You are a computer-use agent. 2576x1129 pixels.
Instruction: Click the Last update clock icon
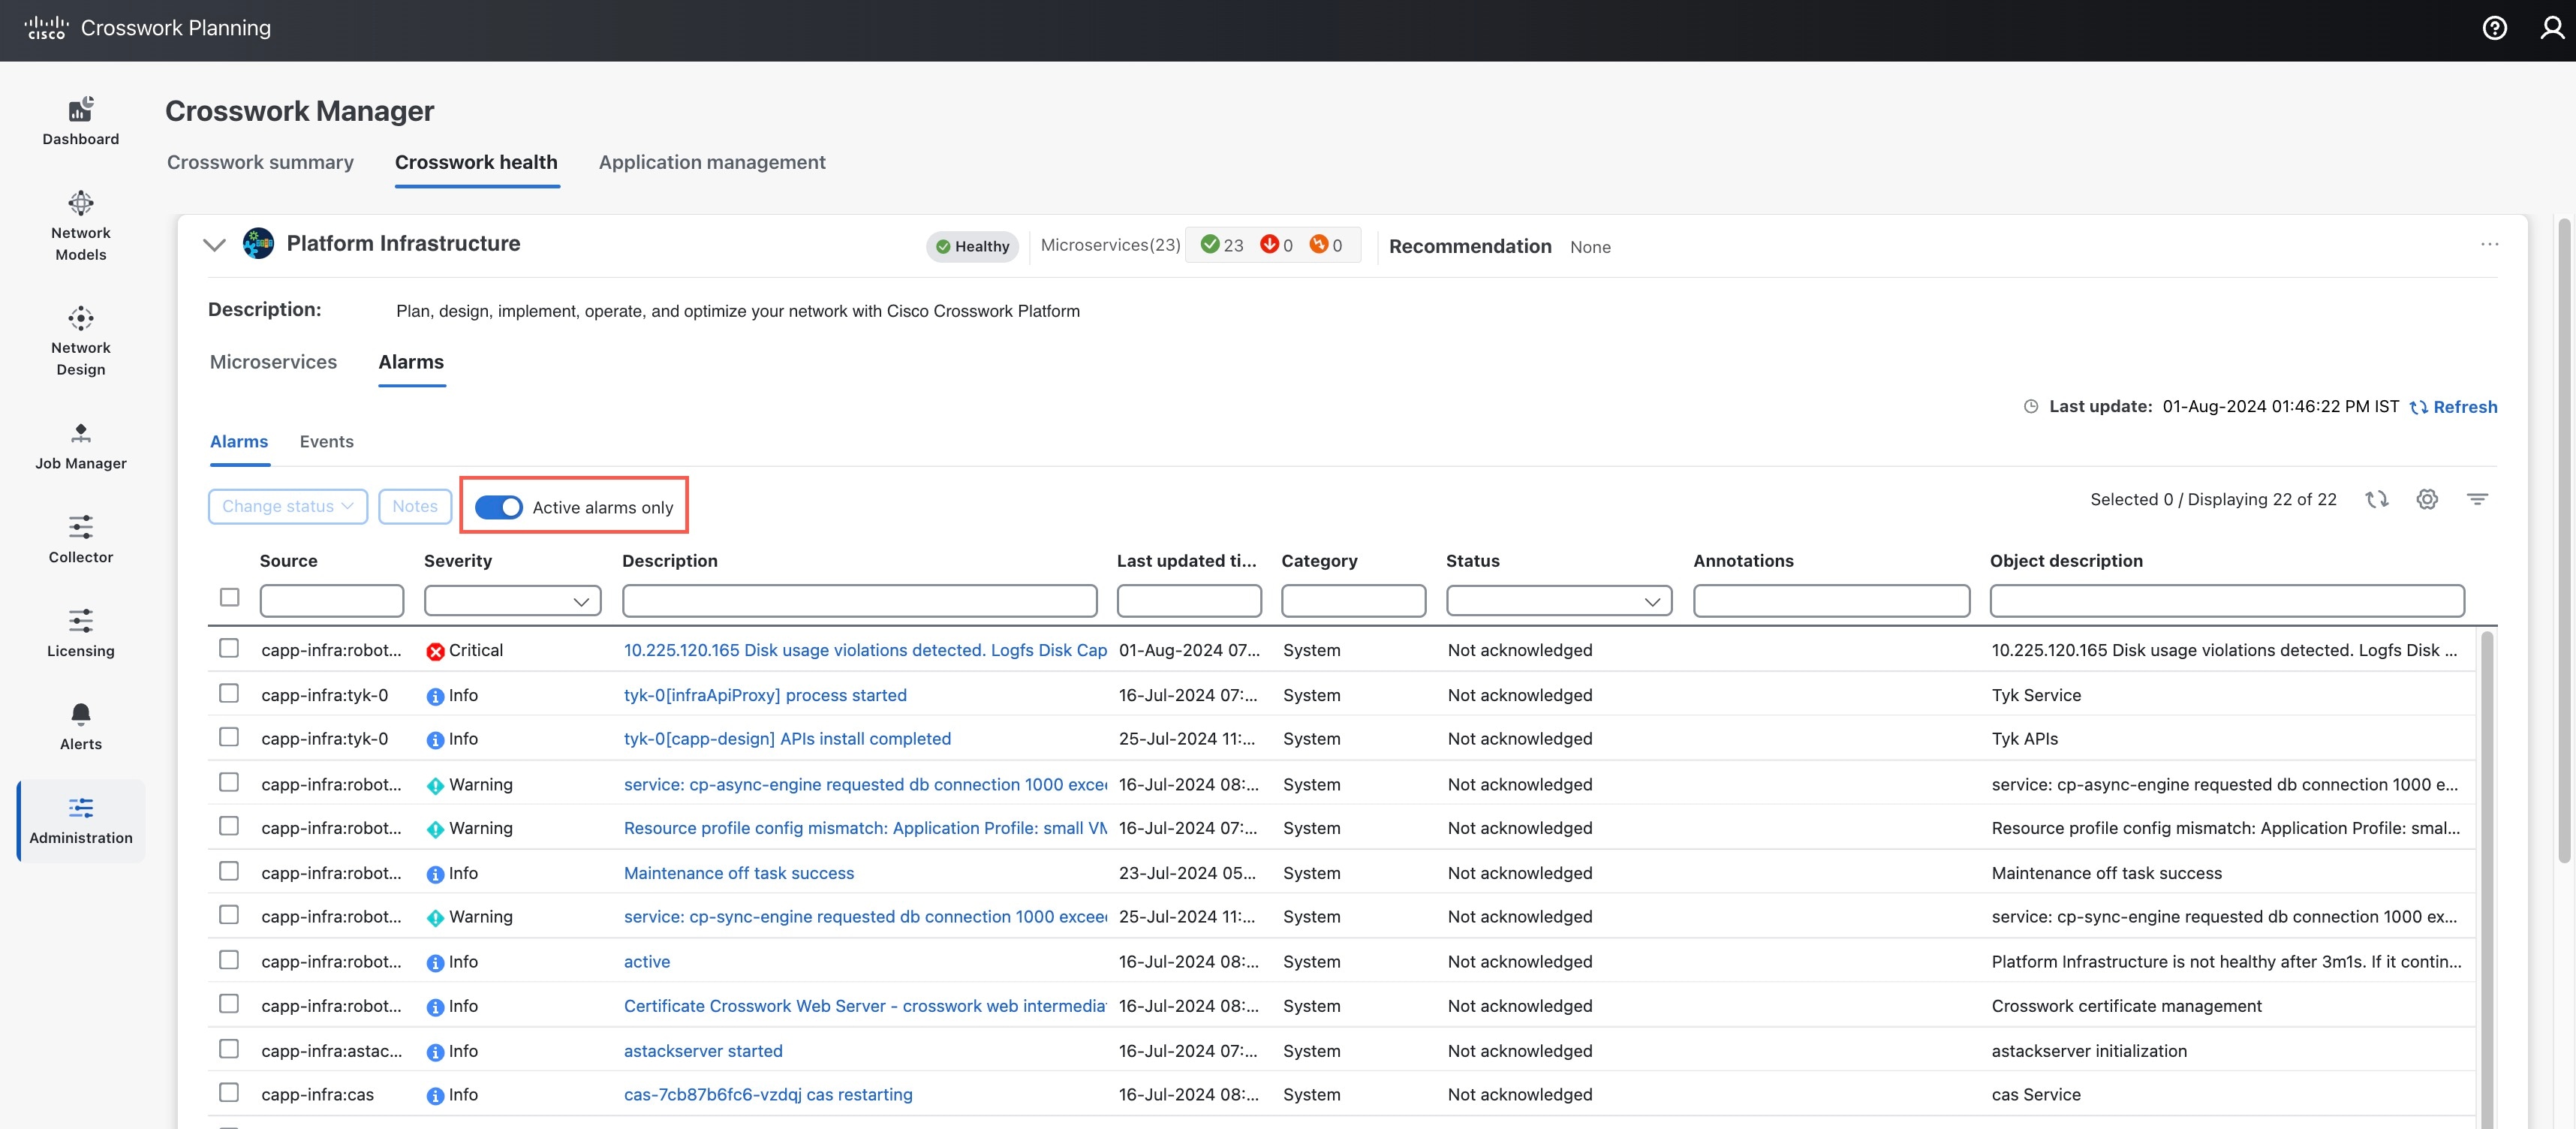click(2031, 407)
